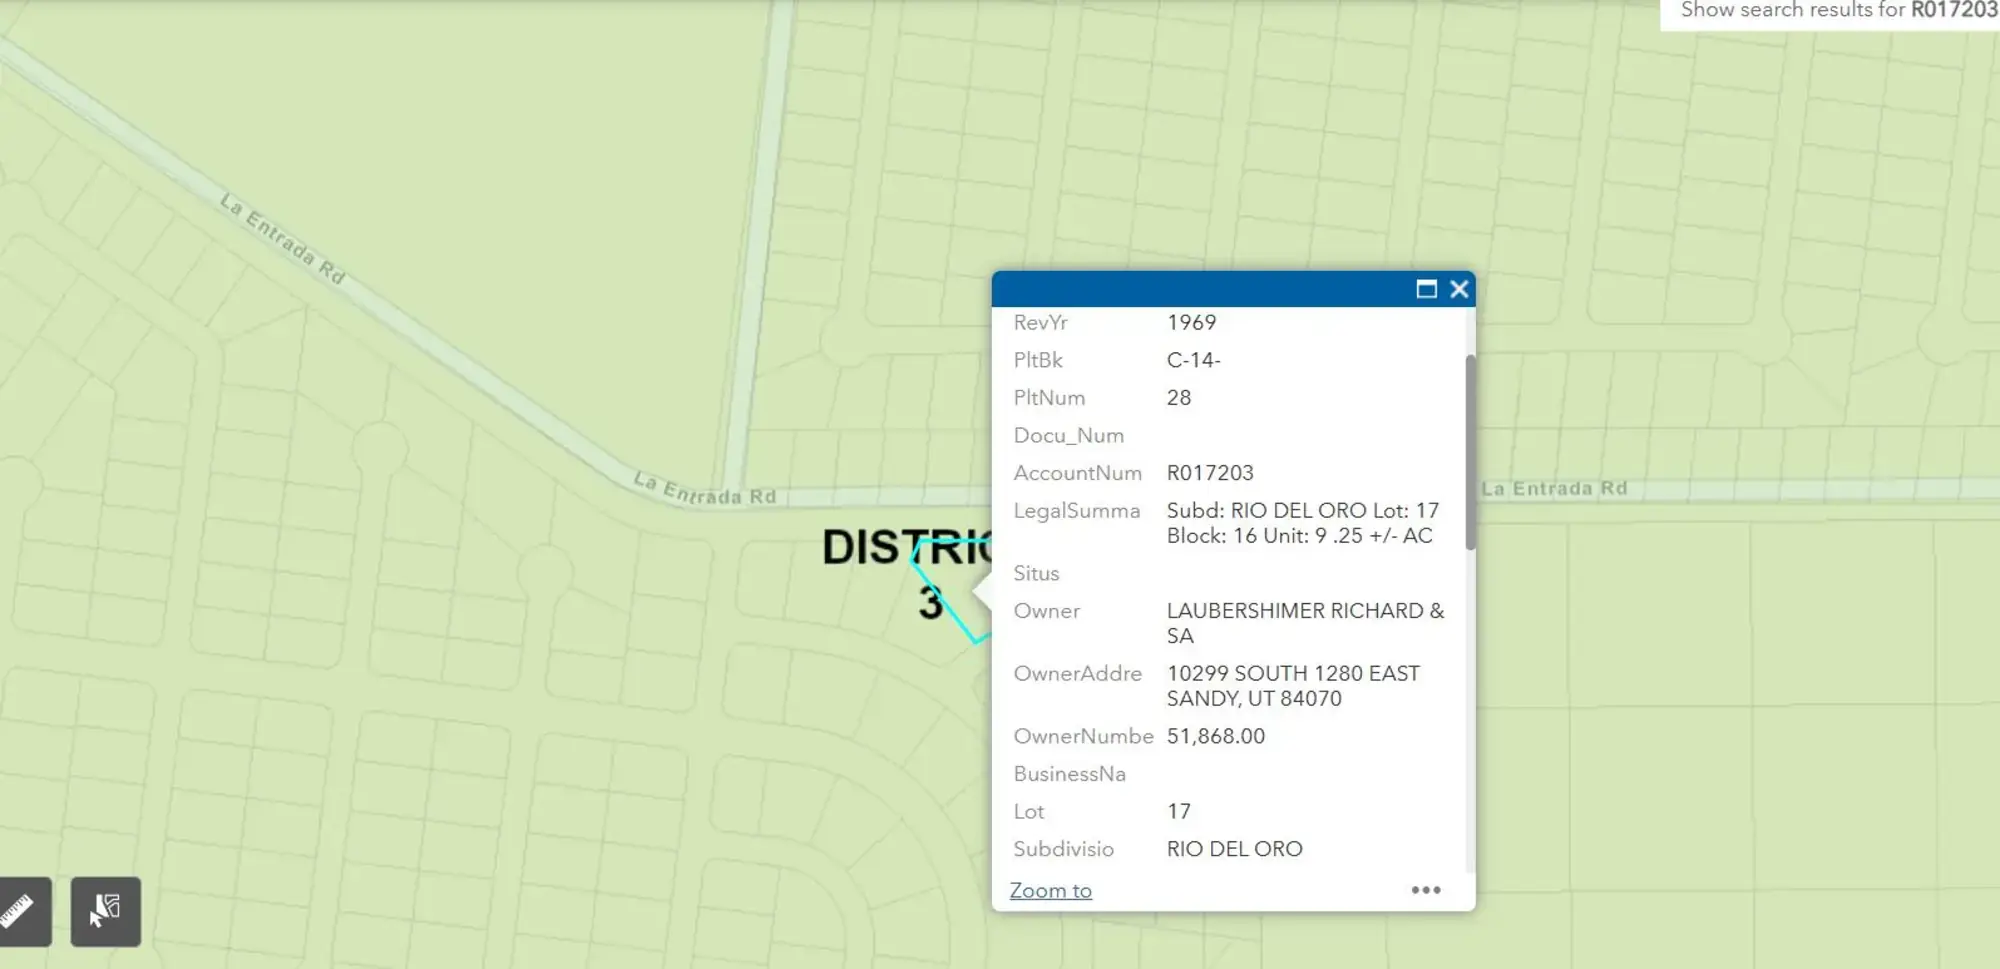Maximize the parcel info popup
The width and height of the screenshot is (2000, 969).
point(1426,289)
